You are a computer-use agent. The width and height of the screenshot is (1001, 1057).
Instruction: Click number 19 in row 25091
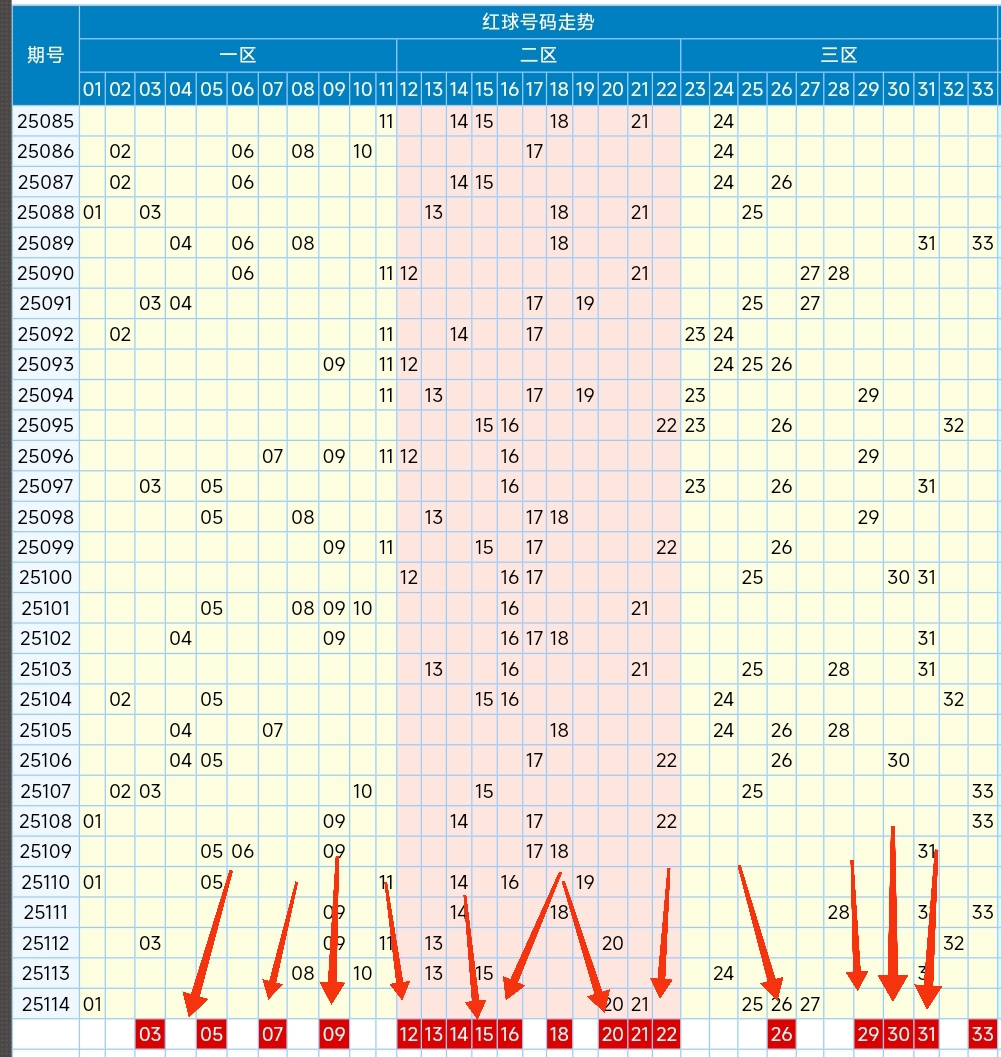(x=584, y=303)
